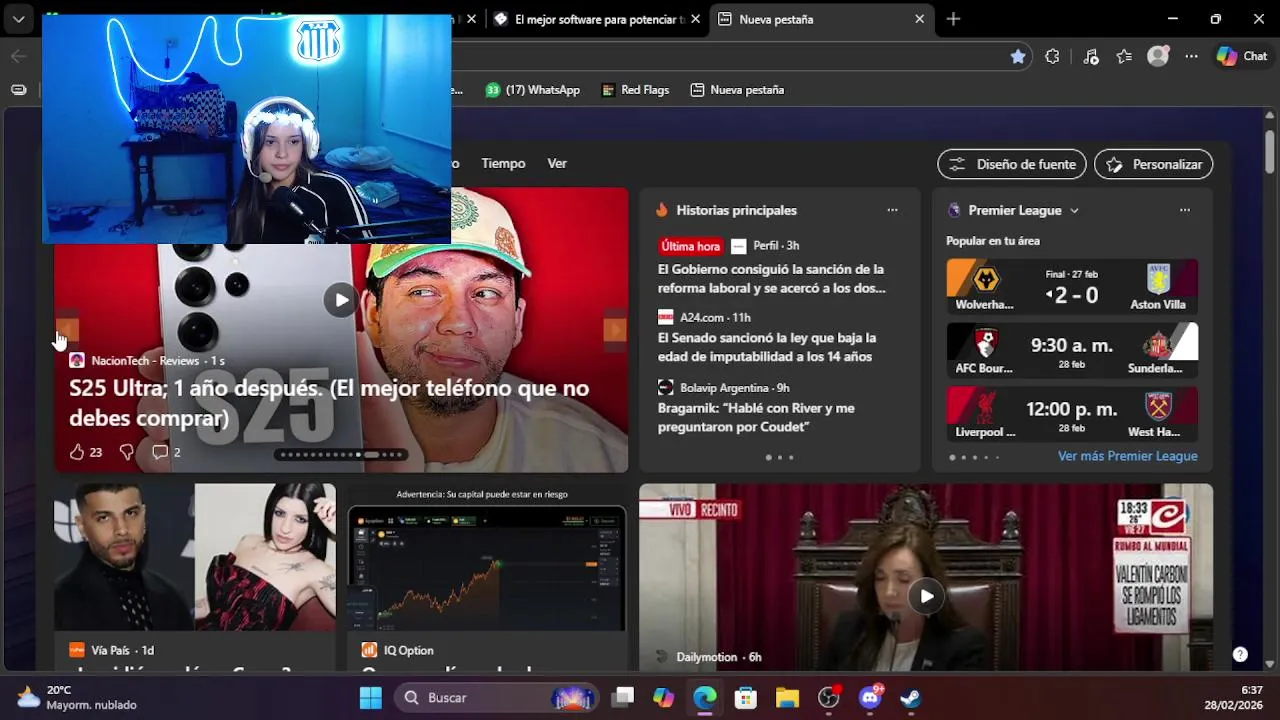This screenshot has width=1280, height=720.
Task: Open article 'Bragarnik: Hablé con River'
Action: click(756, 417)
